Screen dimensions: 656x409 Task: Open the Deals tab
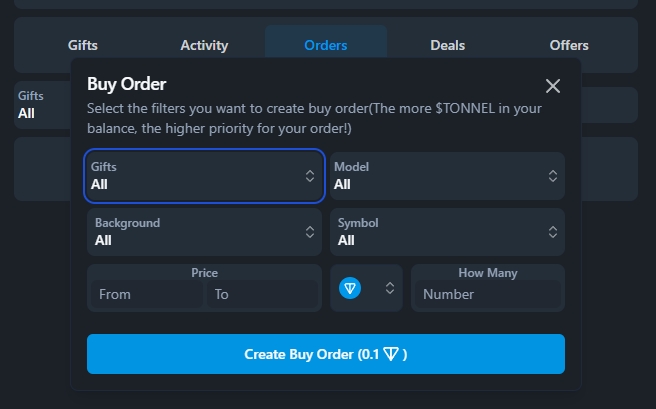(x=448, y=45)
